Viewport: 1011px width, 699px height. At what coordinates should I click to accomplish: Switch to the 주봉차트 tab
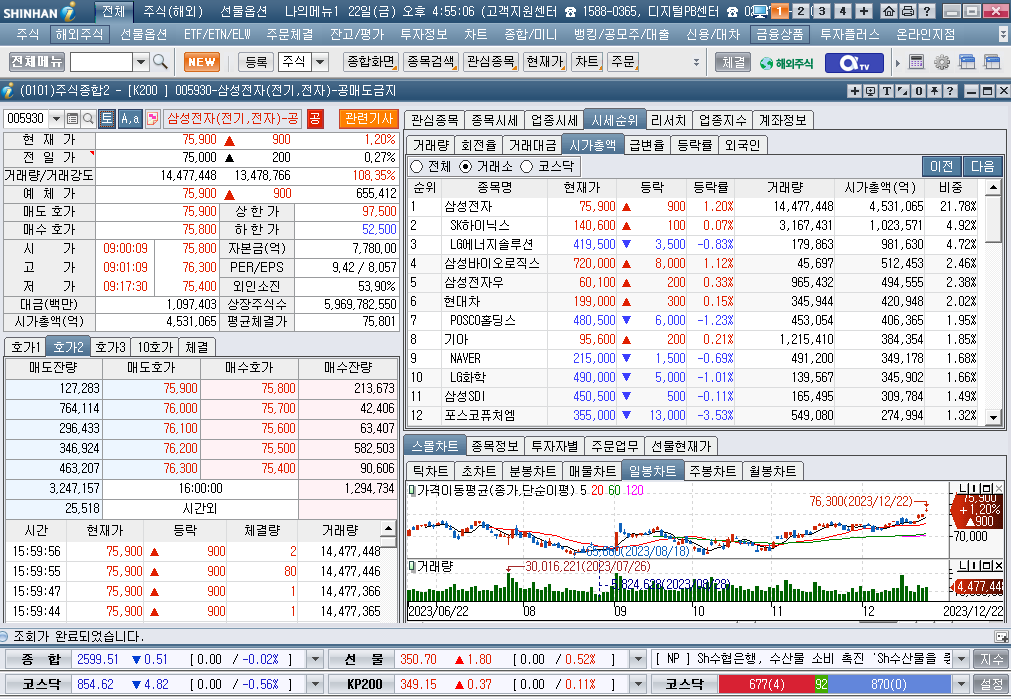coord(712,471)
